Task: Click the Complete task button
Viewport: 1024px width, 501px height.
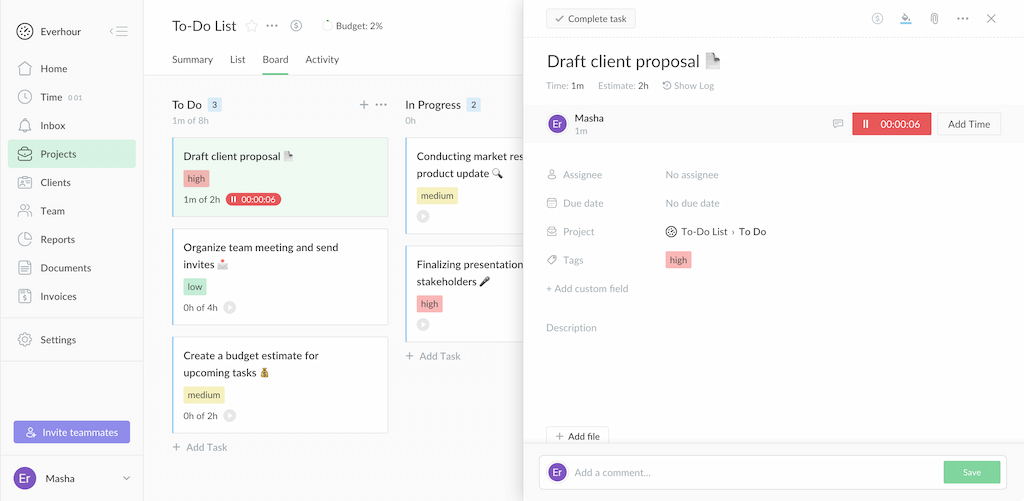Action: tap(590, 19)
